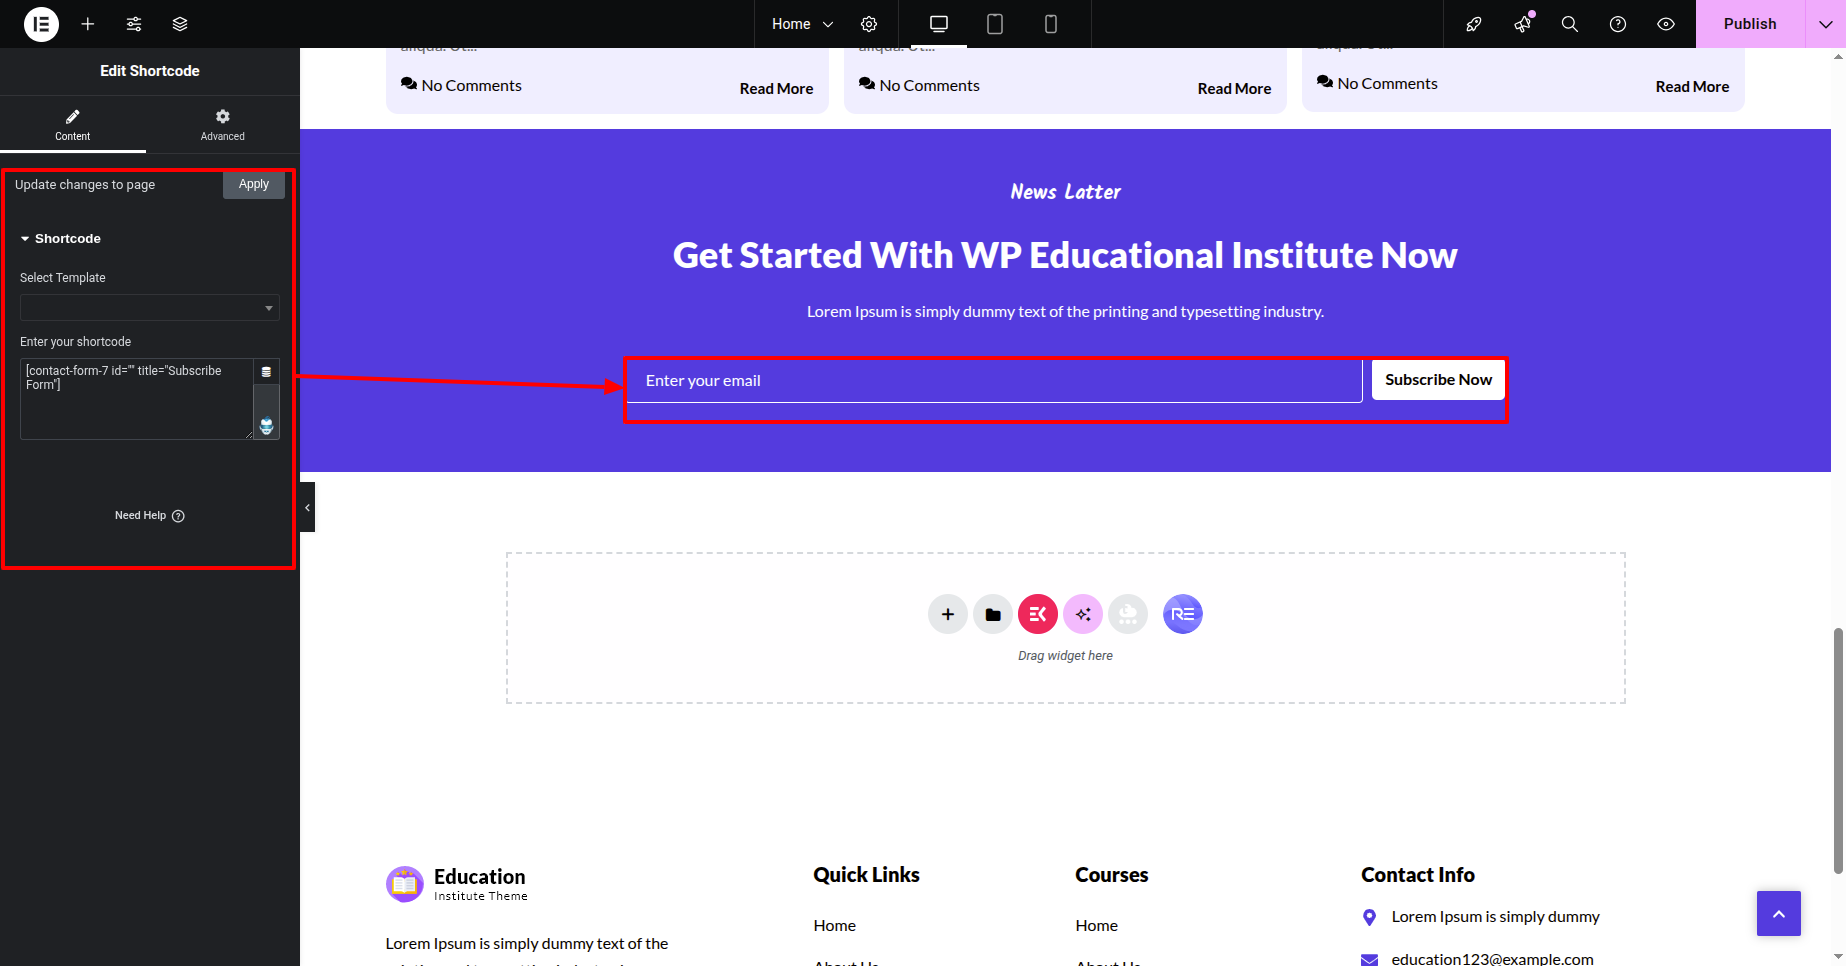Click the scroll to top arrow button
The height and width of the screenshot is (966, 1846).
1779,914
